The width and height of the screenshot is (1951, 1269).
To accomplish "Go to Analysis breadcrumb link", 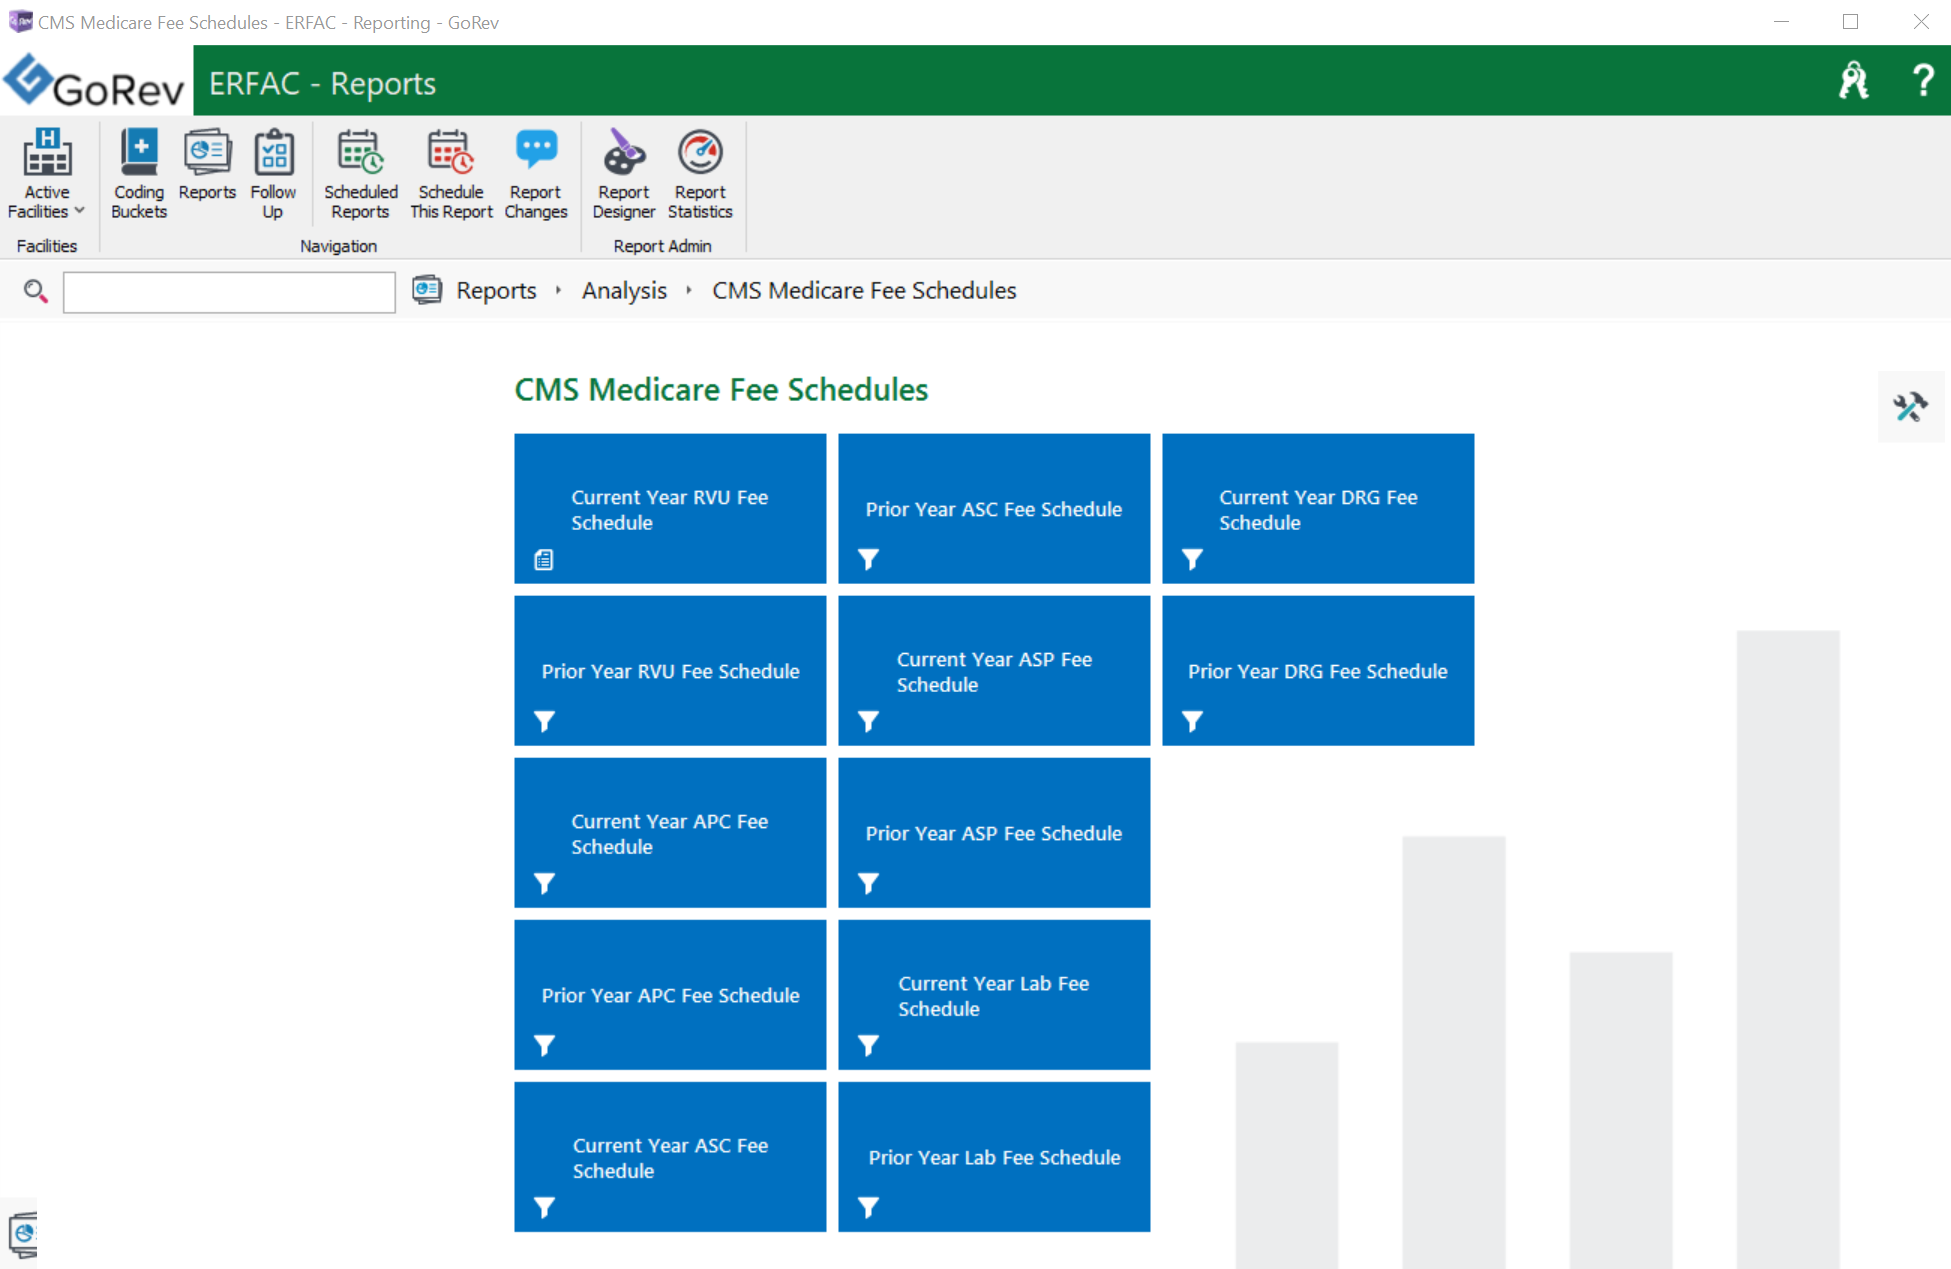I will click(x=624, y=290).
